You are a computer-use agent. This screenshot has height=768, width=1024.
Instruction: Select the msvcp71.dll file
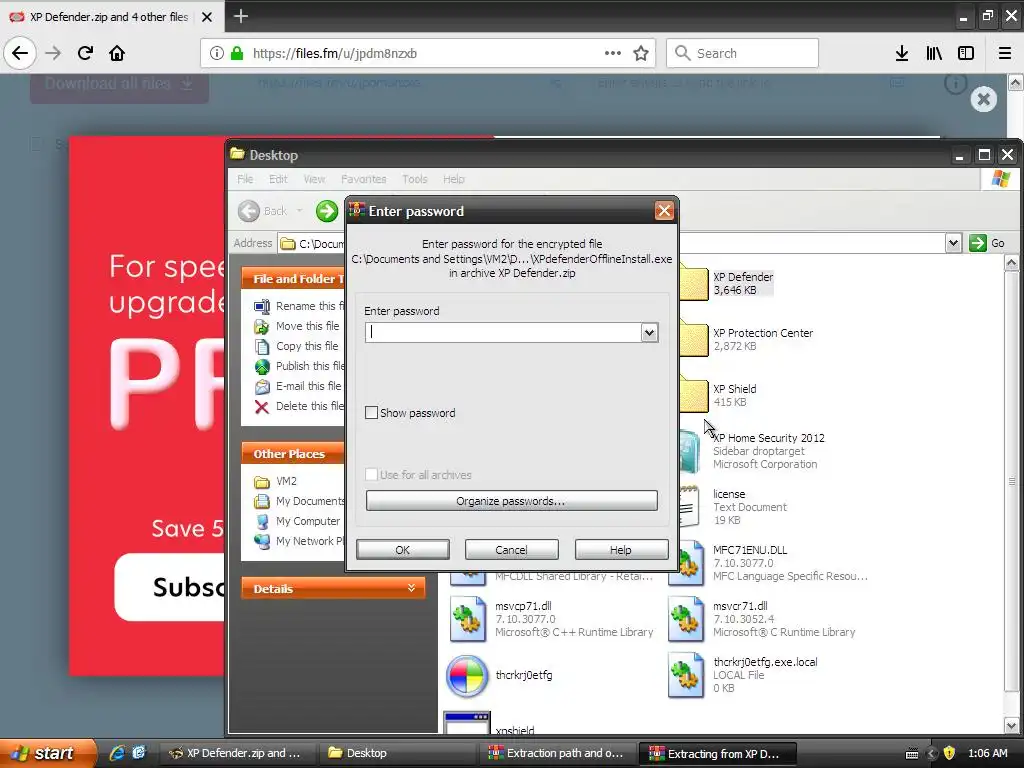[551, 618]
